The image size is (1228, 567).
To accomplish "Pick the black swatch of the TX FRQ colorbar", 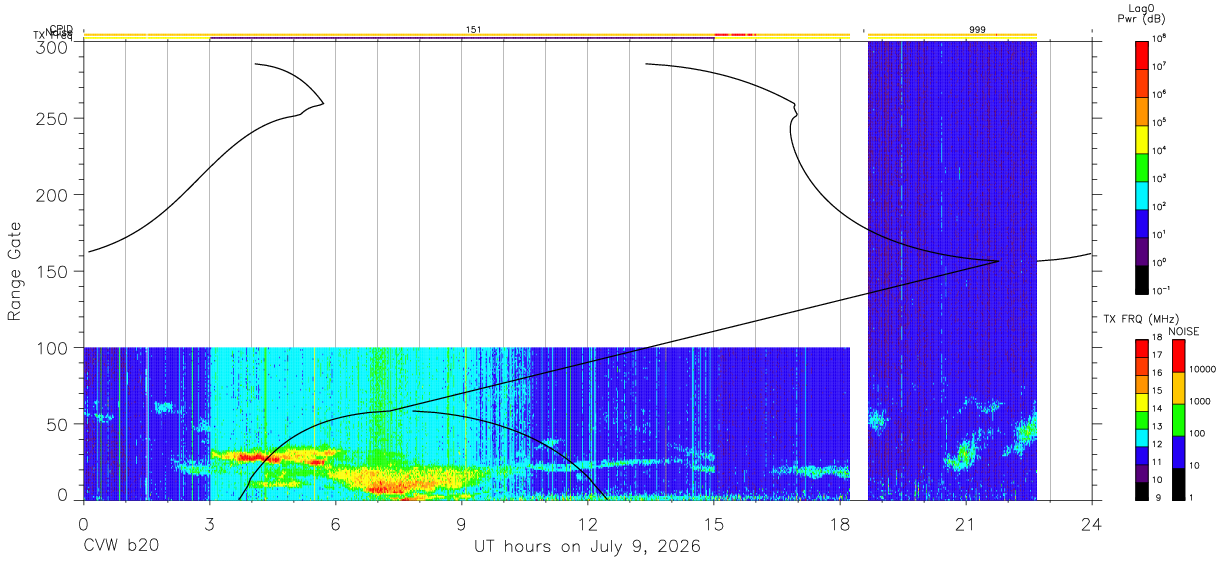I will click(x=1142, y=491).
